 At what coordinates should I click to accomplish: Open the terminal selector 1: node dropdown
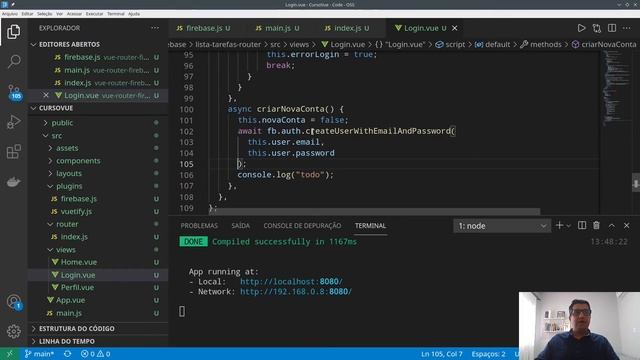tap(502, 226)
